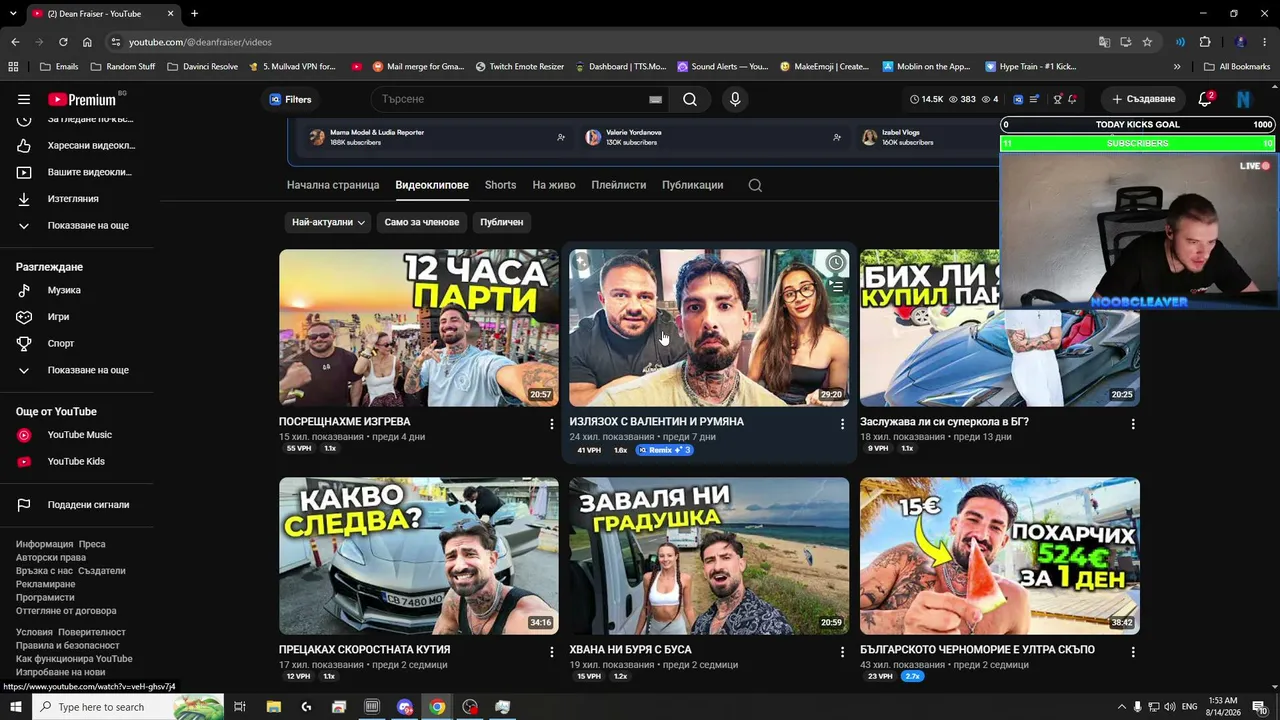Screen dimensions: 1280x720
Task: Search within the channel using magnifier icon
Action: point(755,185)
